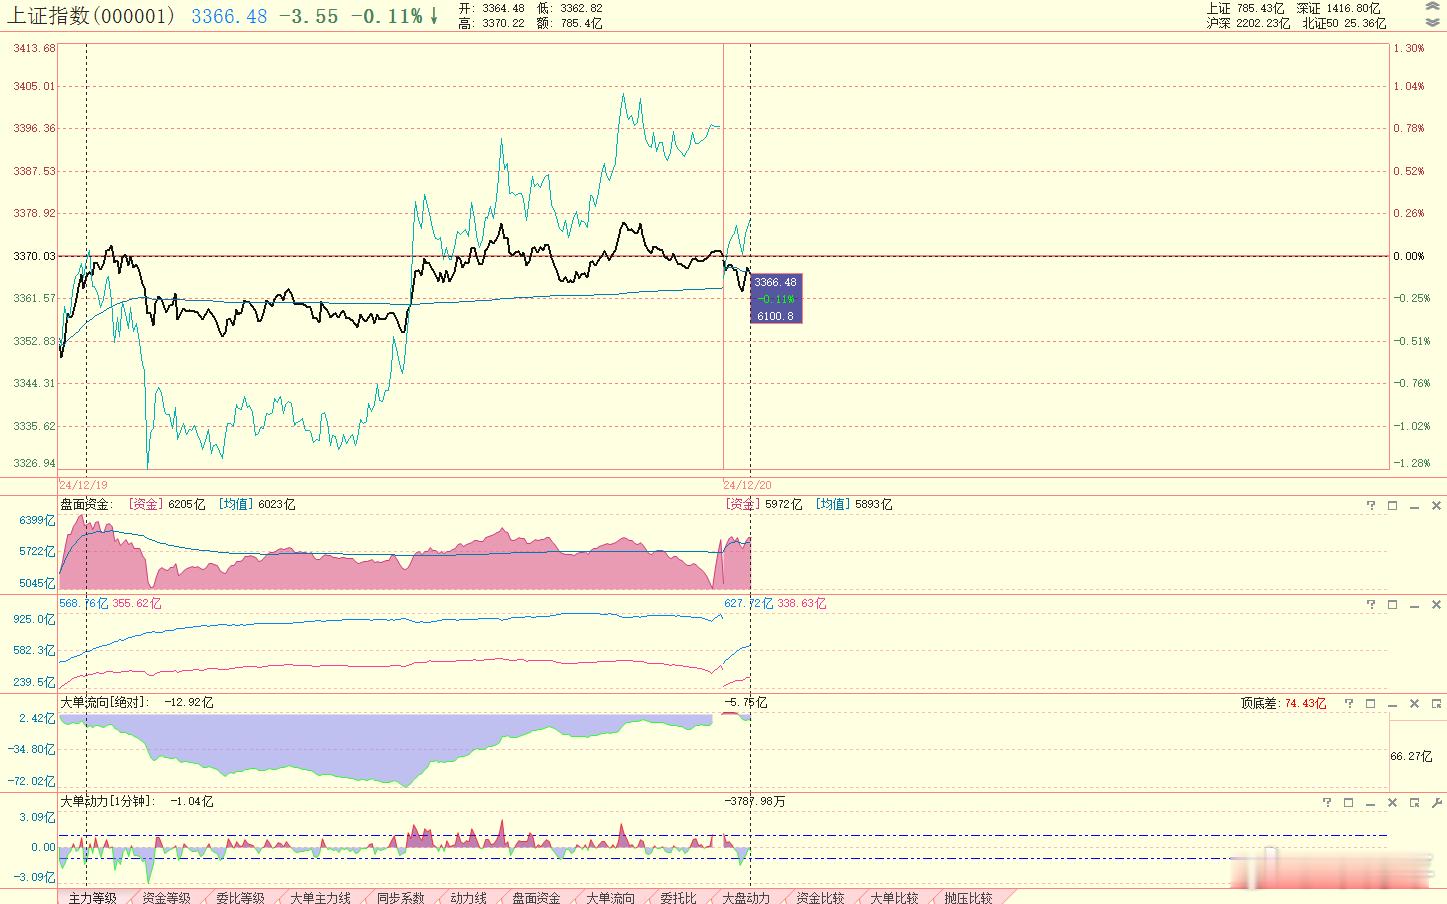Maximize the 大单流向 panel
Viewport: 1447px width, 904px height.
point(1371,704)
